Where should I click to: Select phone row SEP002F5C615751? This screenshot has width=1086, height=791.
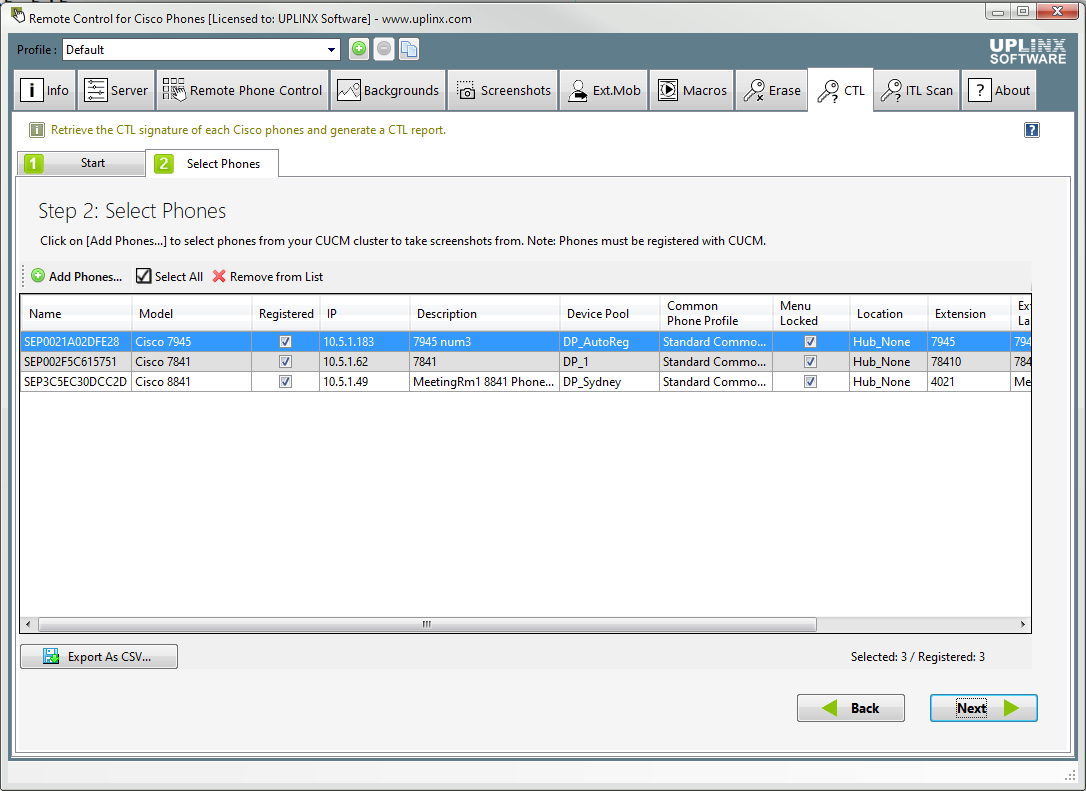[526, 362]
